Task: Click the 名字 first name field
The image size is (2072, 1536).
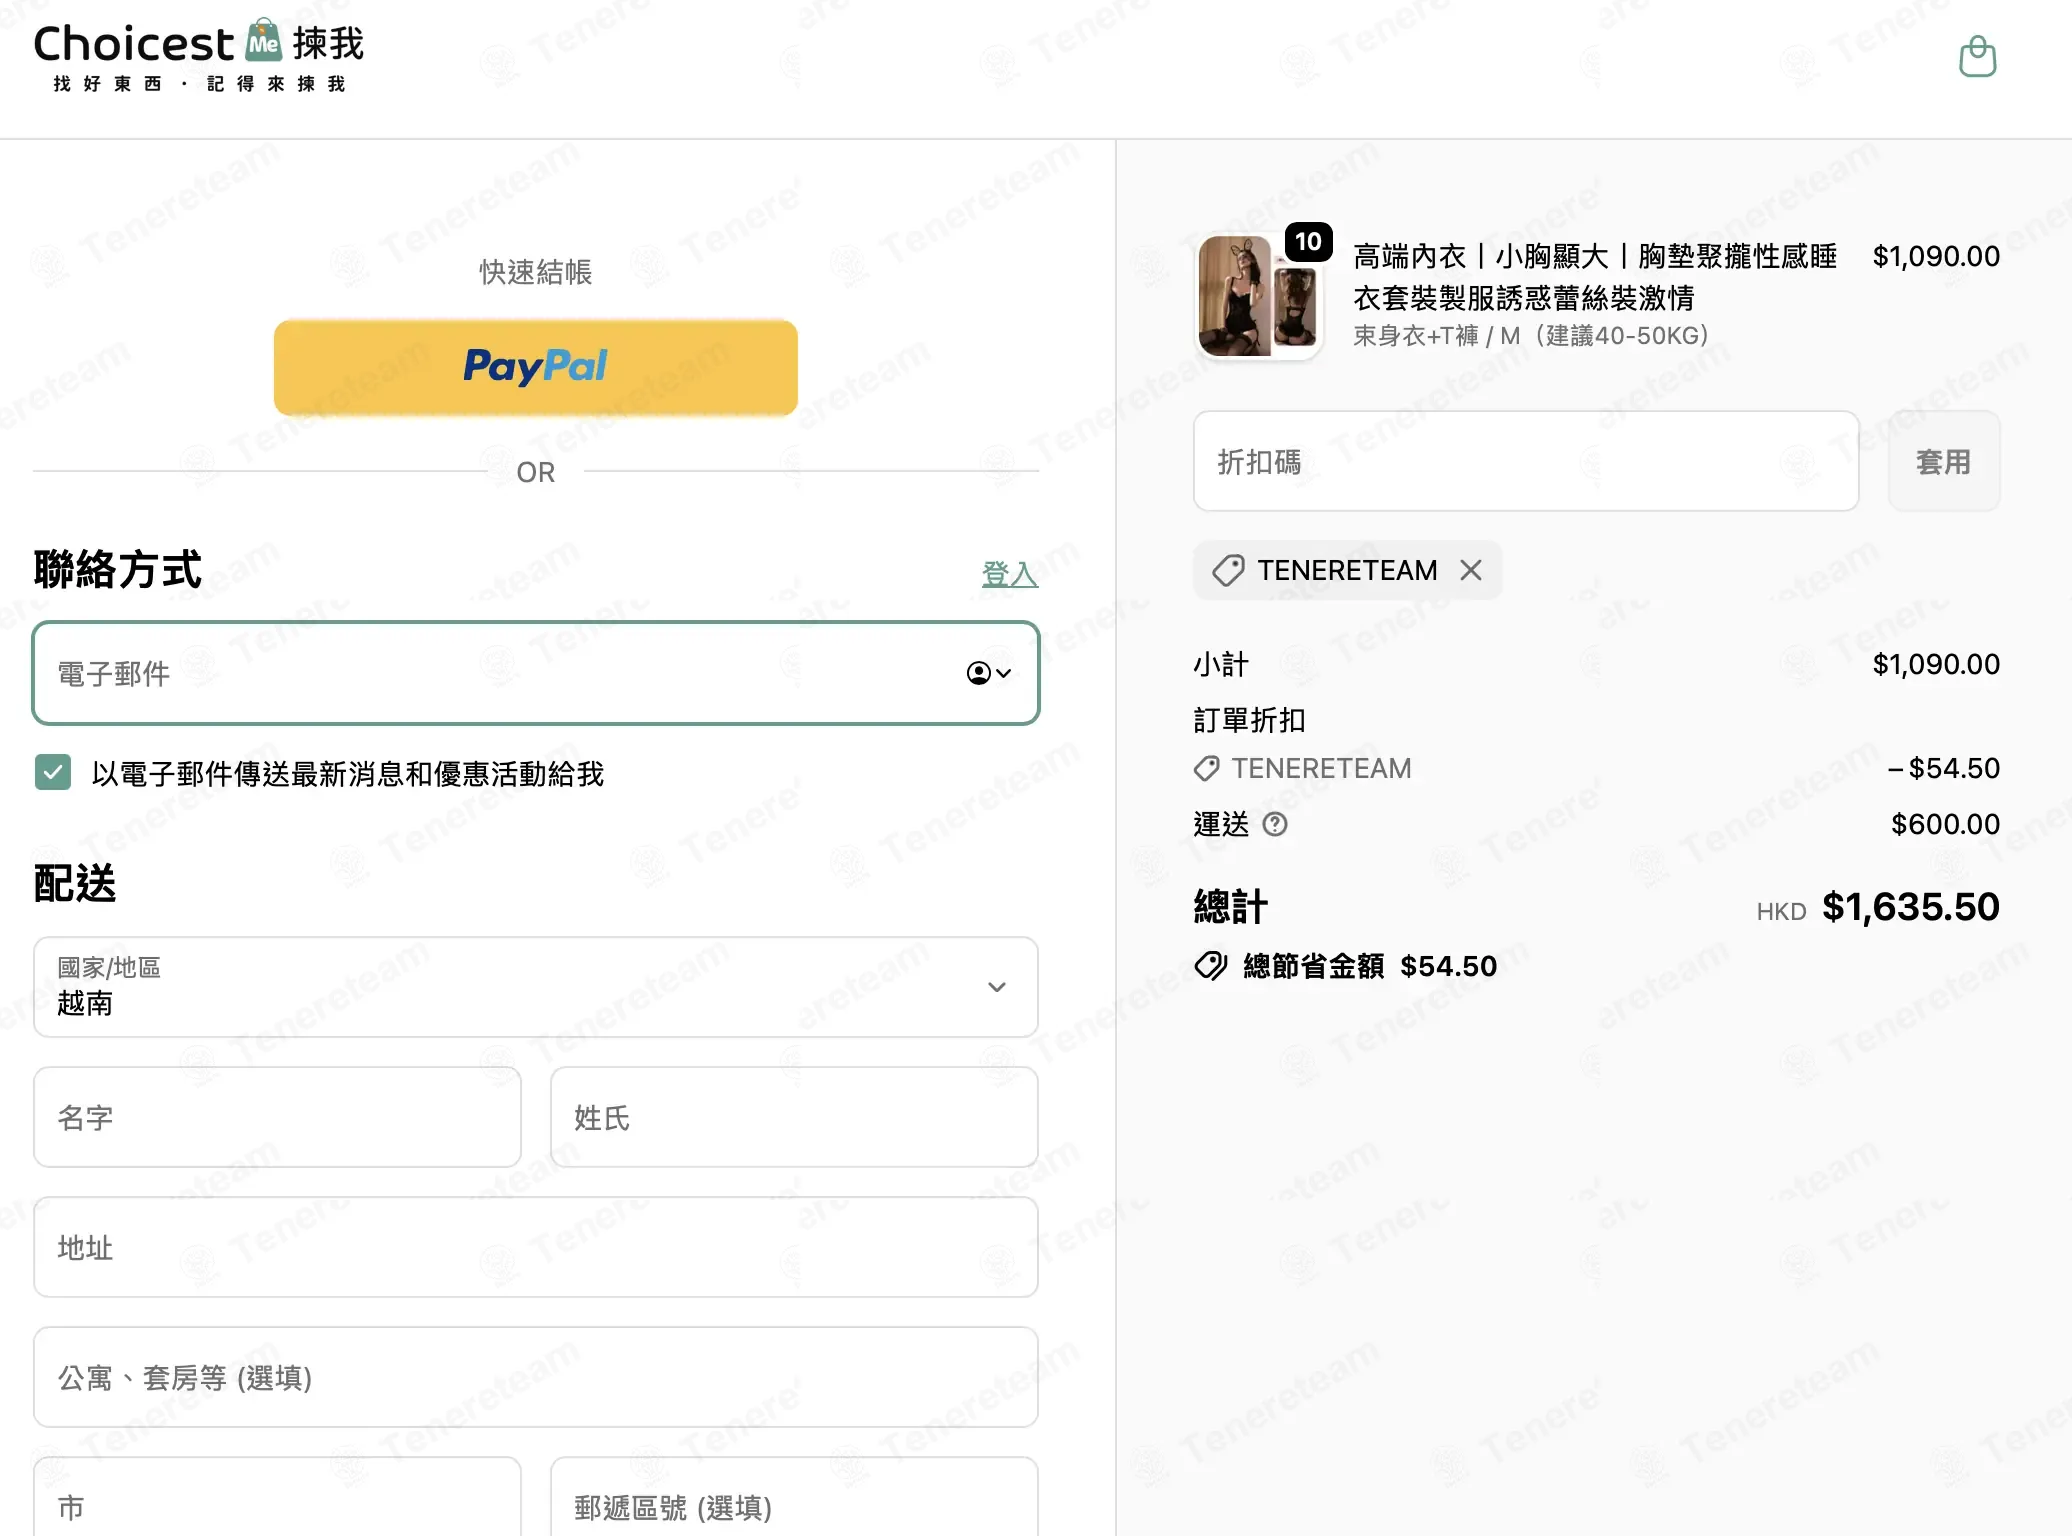Action: 277,1117
